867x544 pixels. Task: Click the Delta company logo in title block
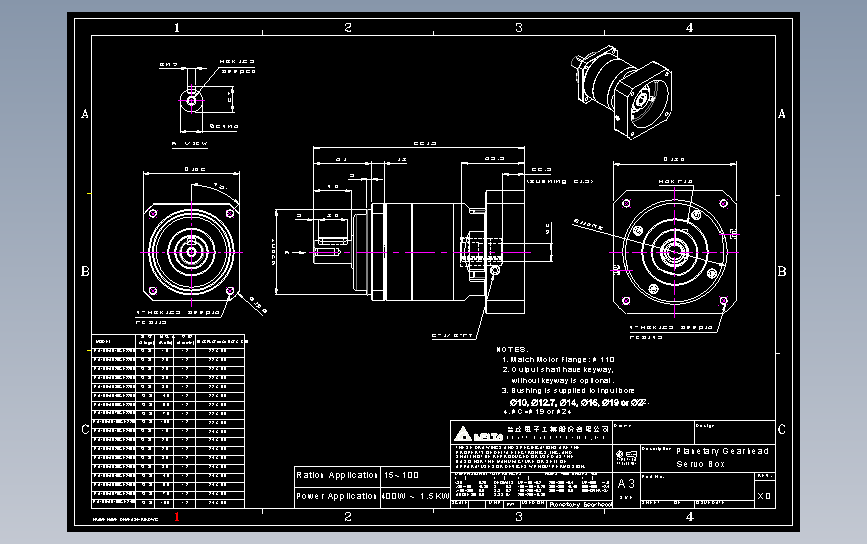(x=478, y=433)
